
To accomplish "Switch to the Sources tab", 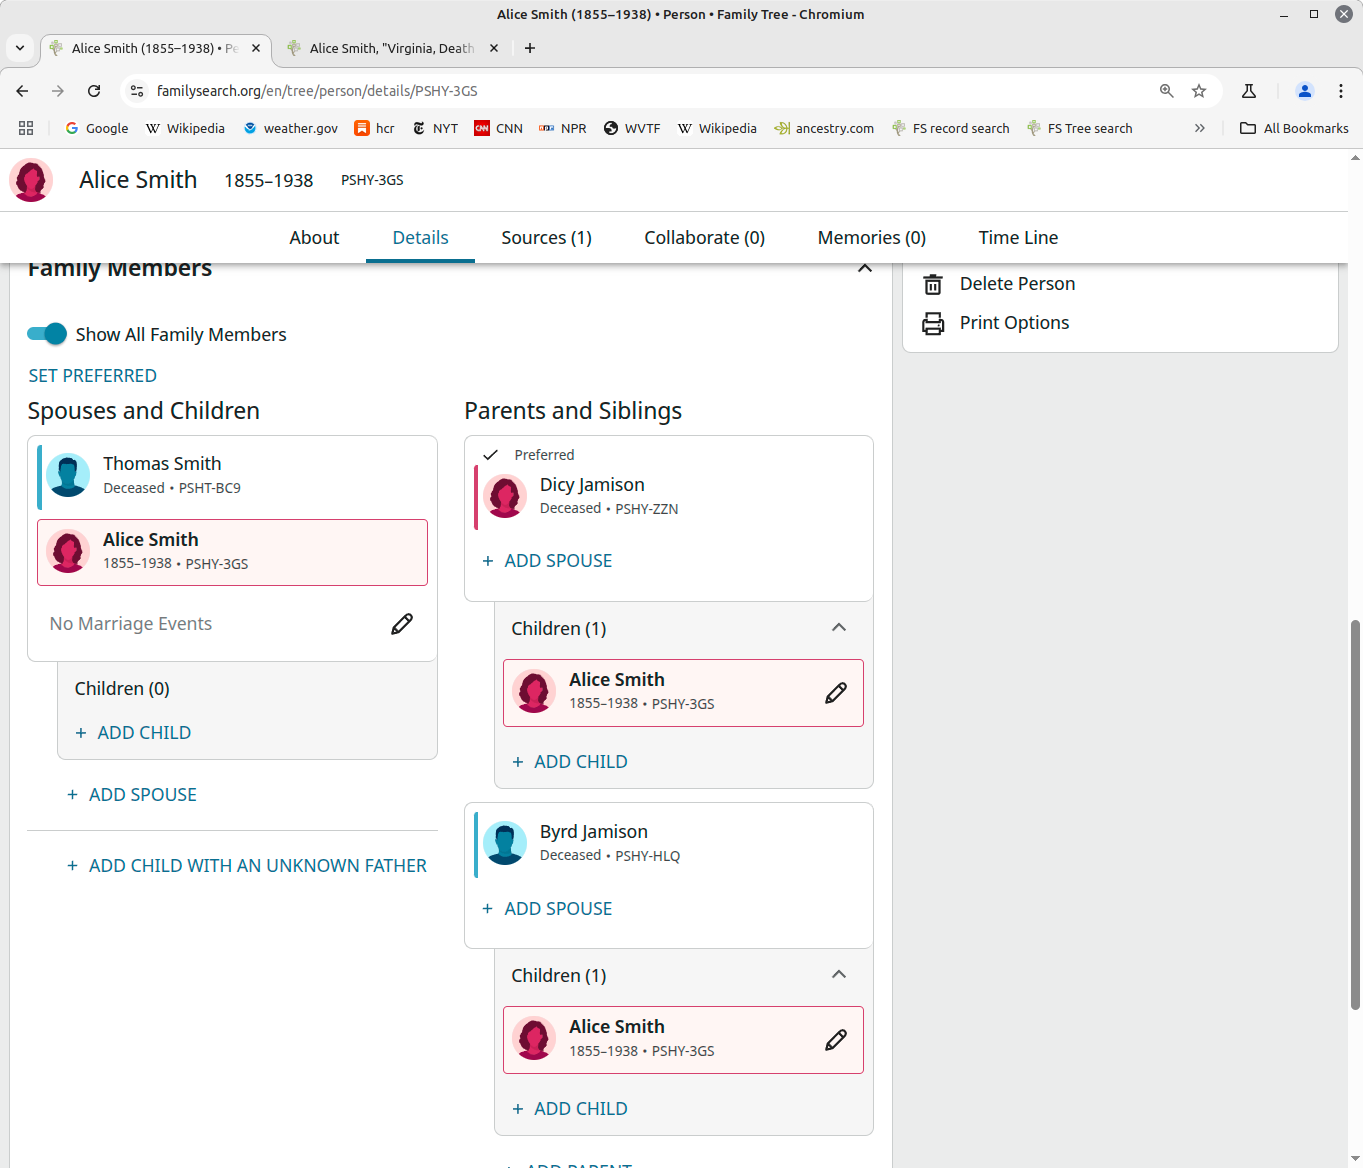I will click(546, 237).
